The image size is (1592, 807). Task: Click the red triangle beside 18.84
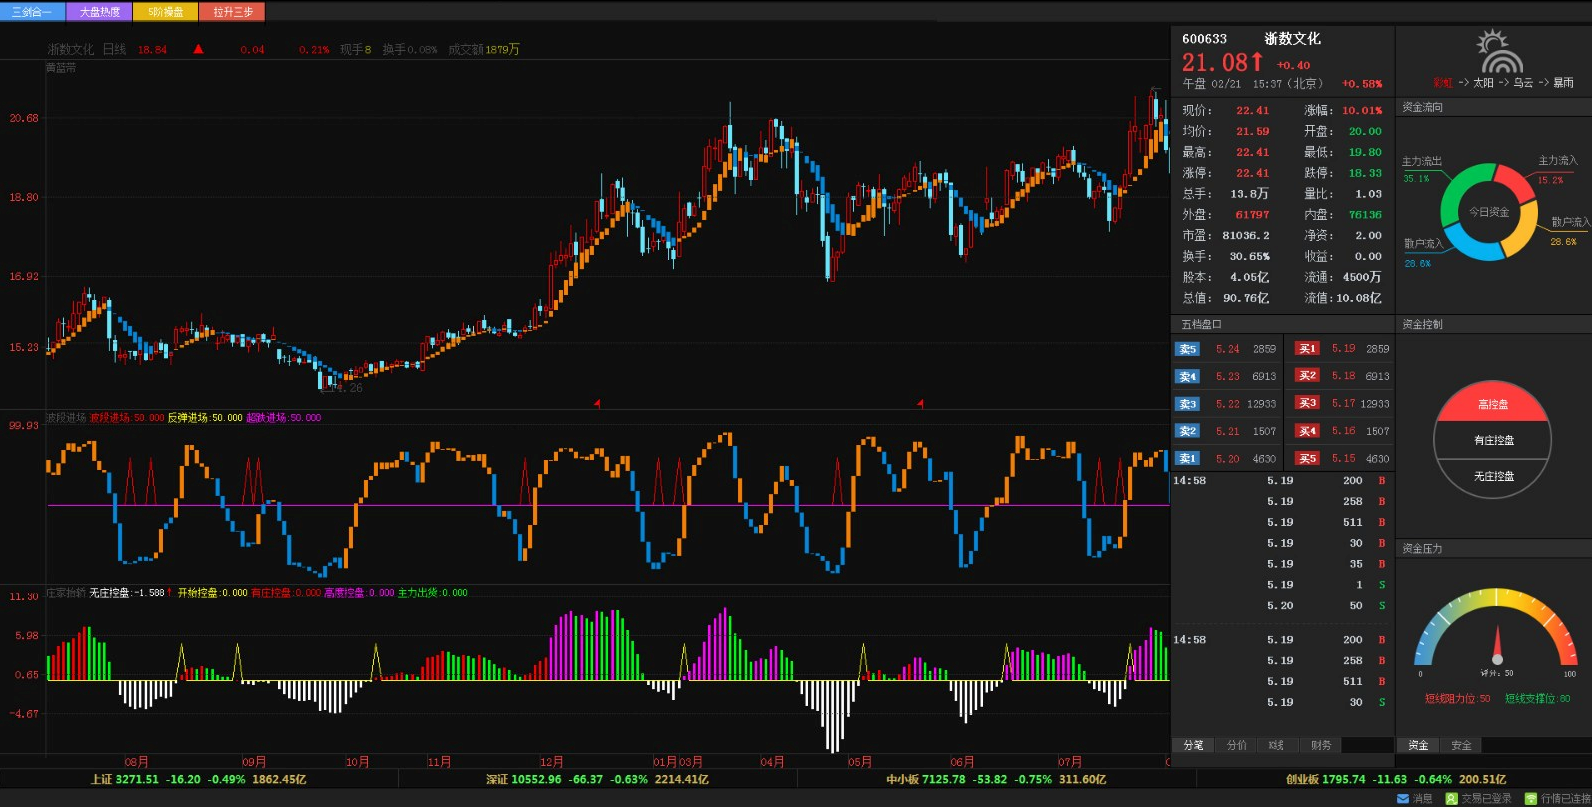pyautogui.click(x=198, y=48)
